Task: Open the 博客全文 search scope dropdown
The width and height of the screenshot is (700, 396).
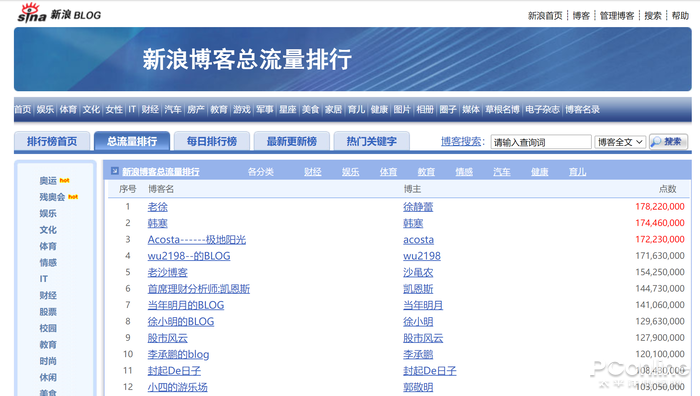Action: 620,142
